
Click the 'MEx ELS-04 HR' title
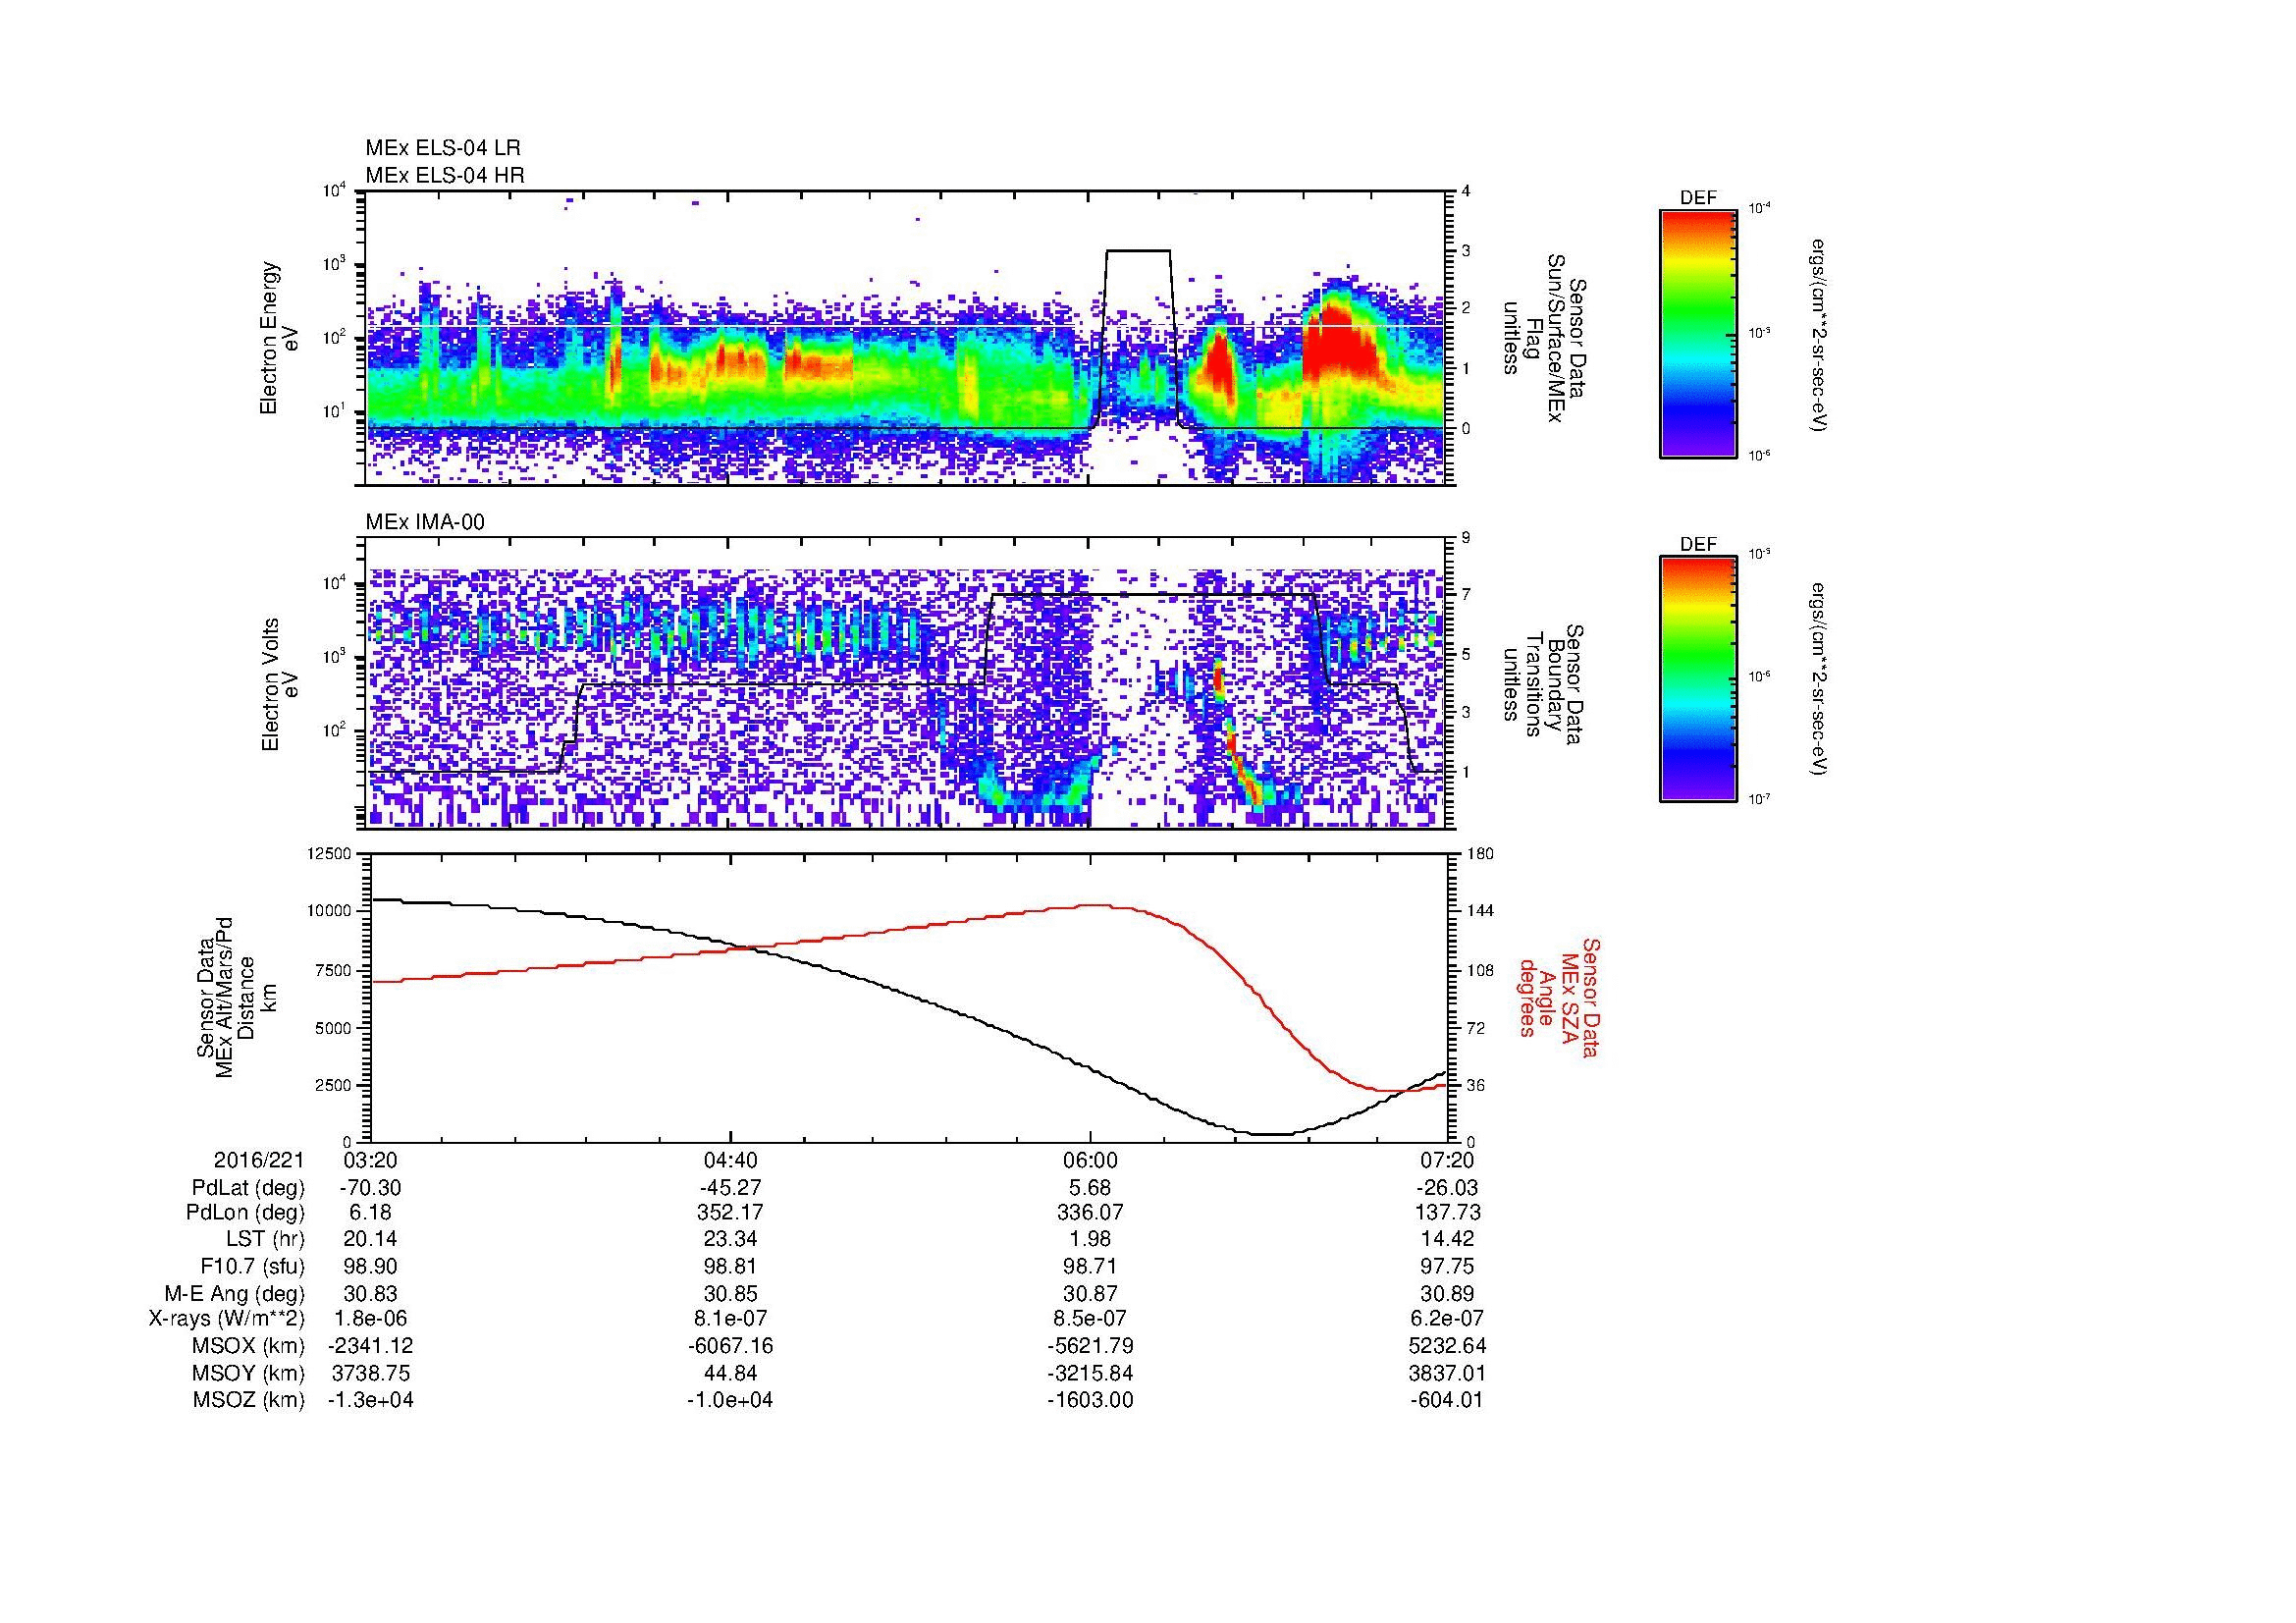coord(445,175)
